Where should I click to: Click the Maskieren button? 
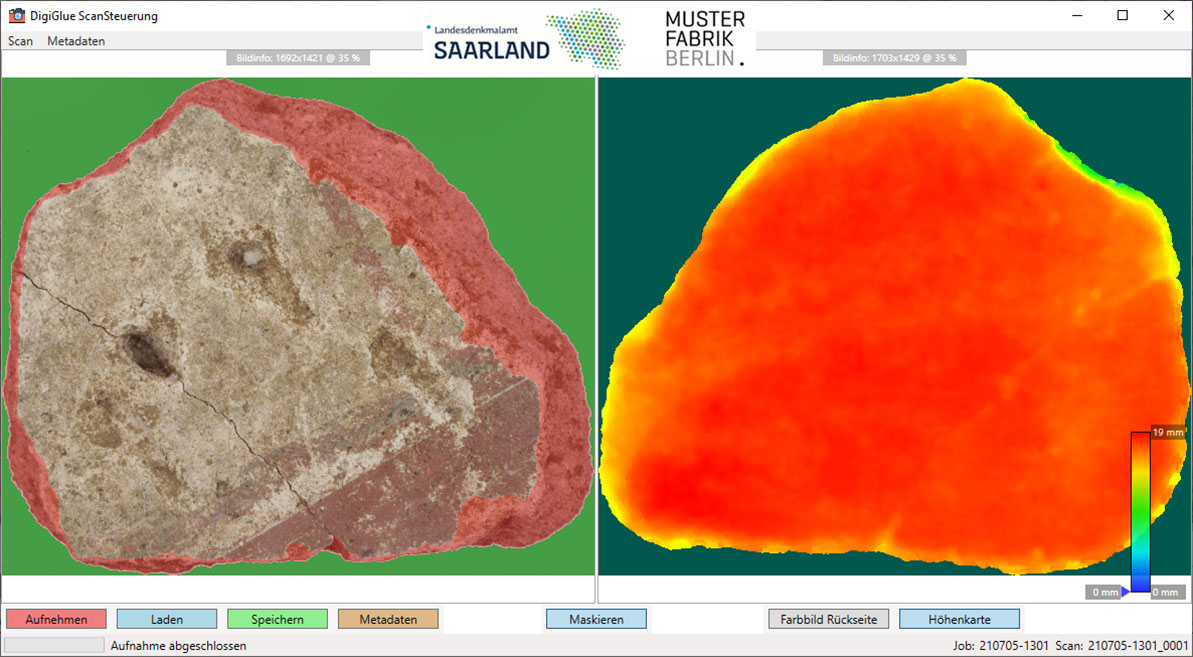[596, 619]
